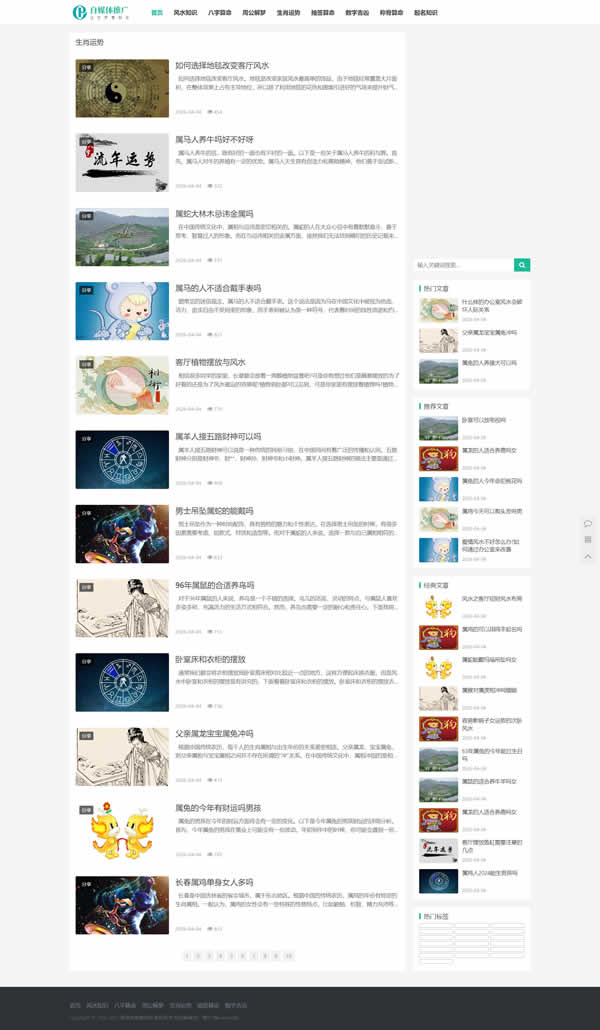Click the yin-yang bagua thumbnail image
The height and width of the screenshot is (1030, 600).
coord(122,88)
